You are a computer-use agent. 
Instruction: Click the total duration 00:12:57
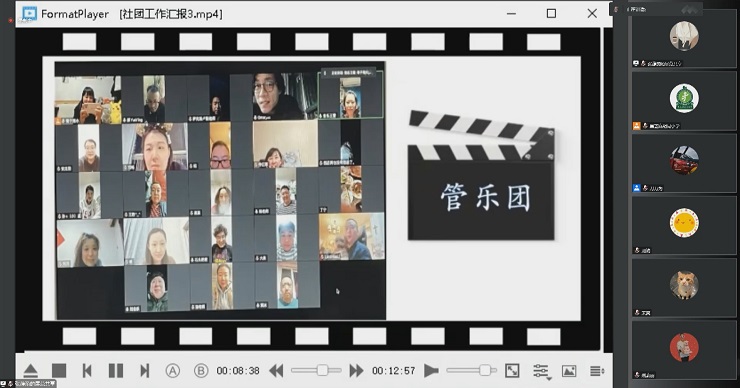click(394, 371)
